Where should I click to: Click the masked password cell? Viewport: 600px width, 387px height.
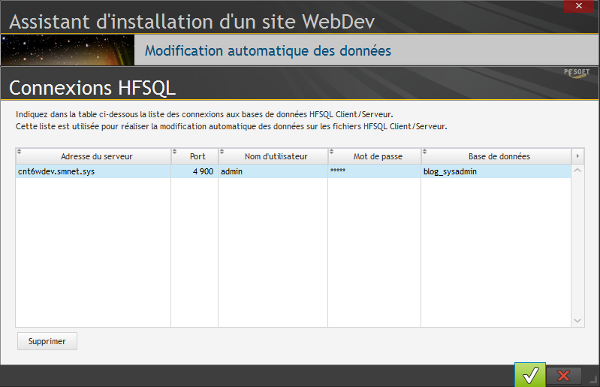375,171
